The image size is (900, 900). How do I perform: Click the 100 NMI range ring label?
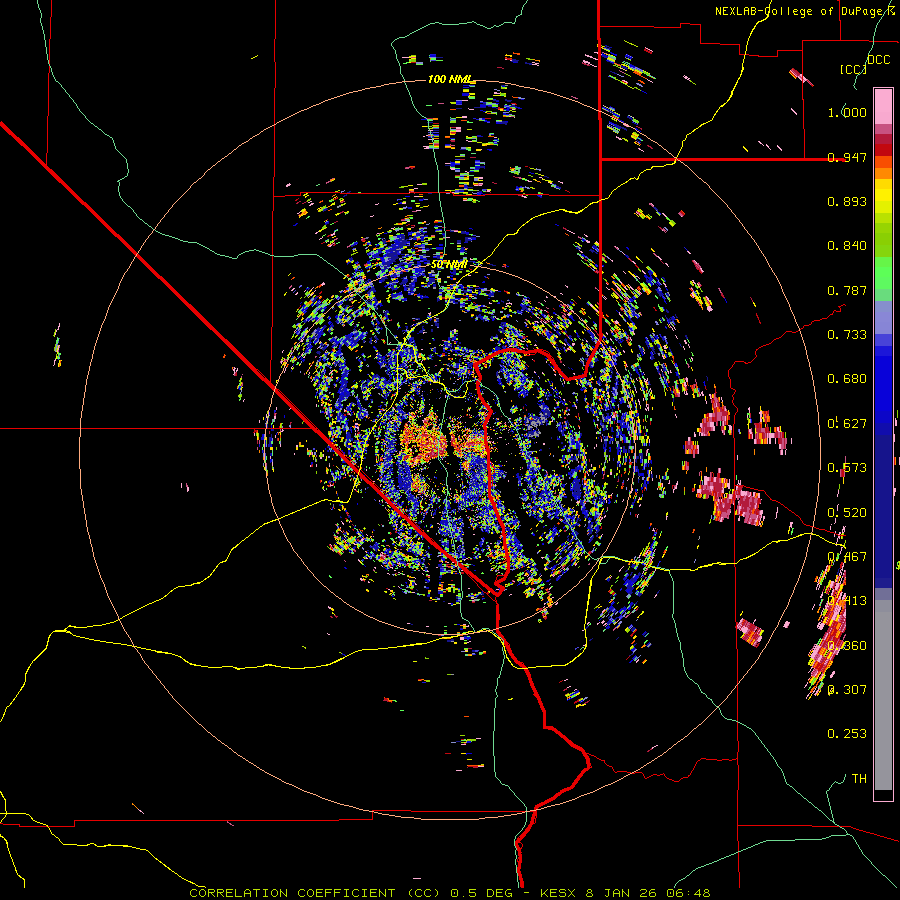pos(451,79)
